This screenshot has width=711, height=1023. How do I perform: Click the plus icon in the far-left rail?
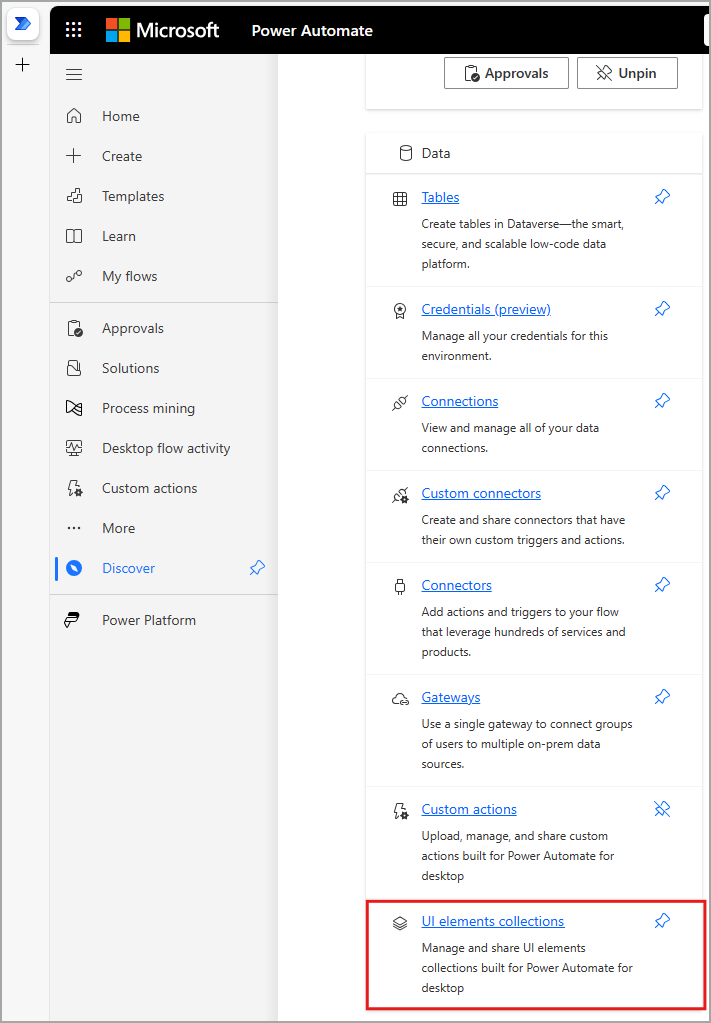tap(23, 64)
